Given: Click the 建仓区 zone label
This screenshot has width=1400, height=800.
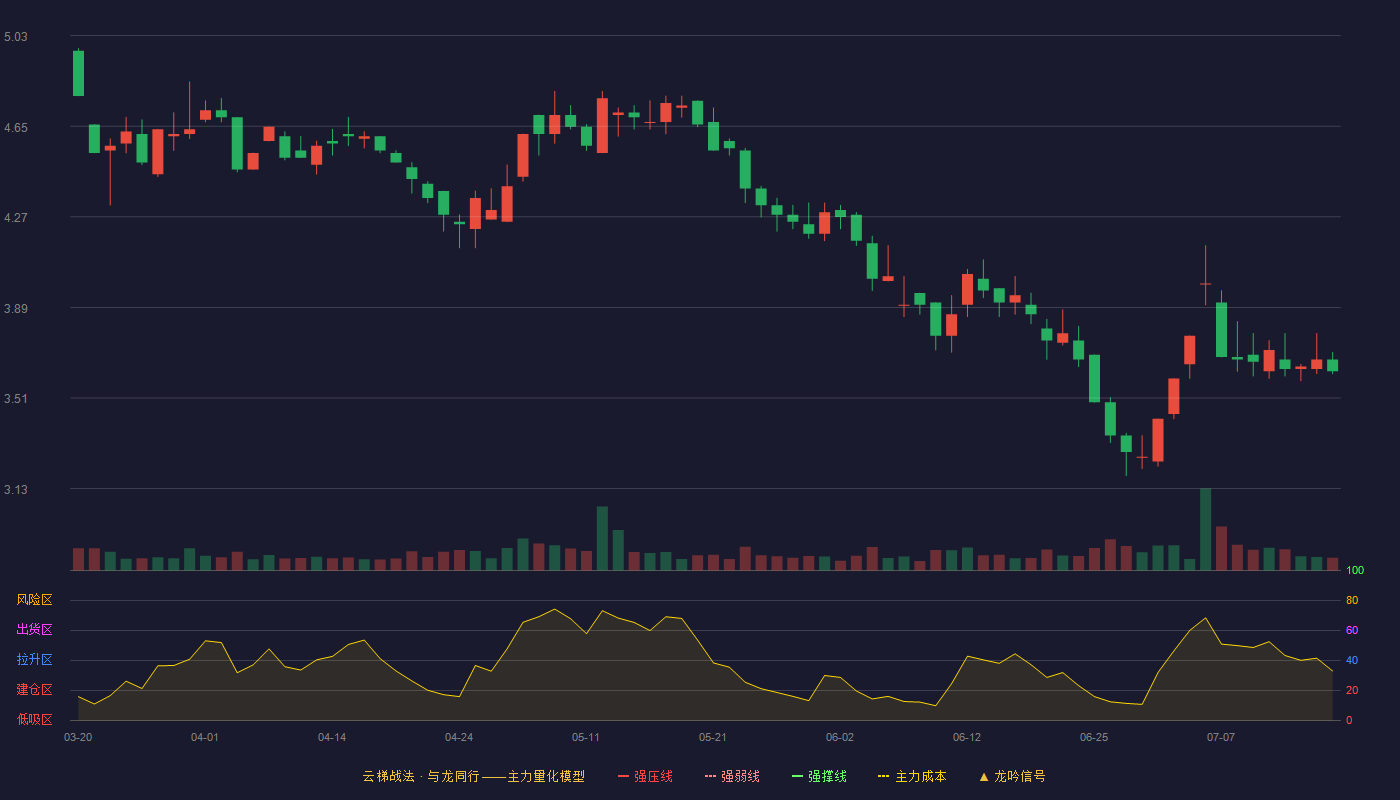Looking at the screenshot, I should coord(34,690).
